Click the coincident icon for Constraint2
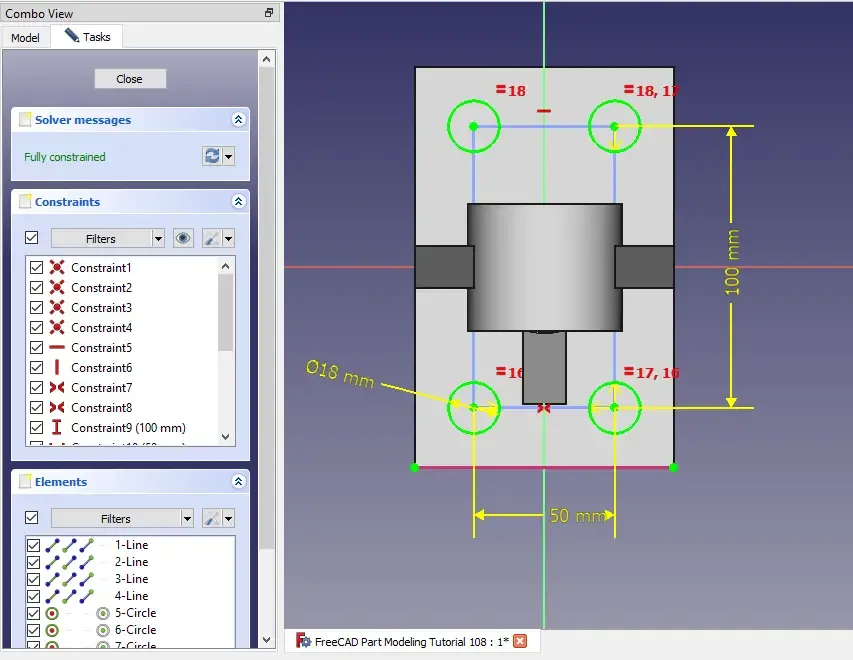 click(x=57, y=287)
